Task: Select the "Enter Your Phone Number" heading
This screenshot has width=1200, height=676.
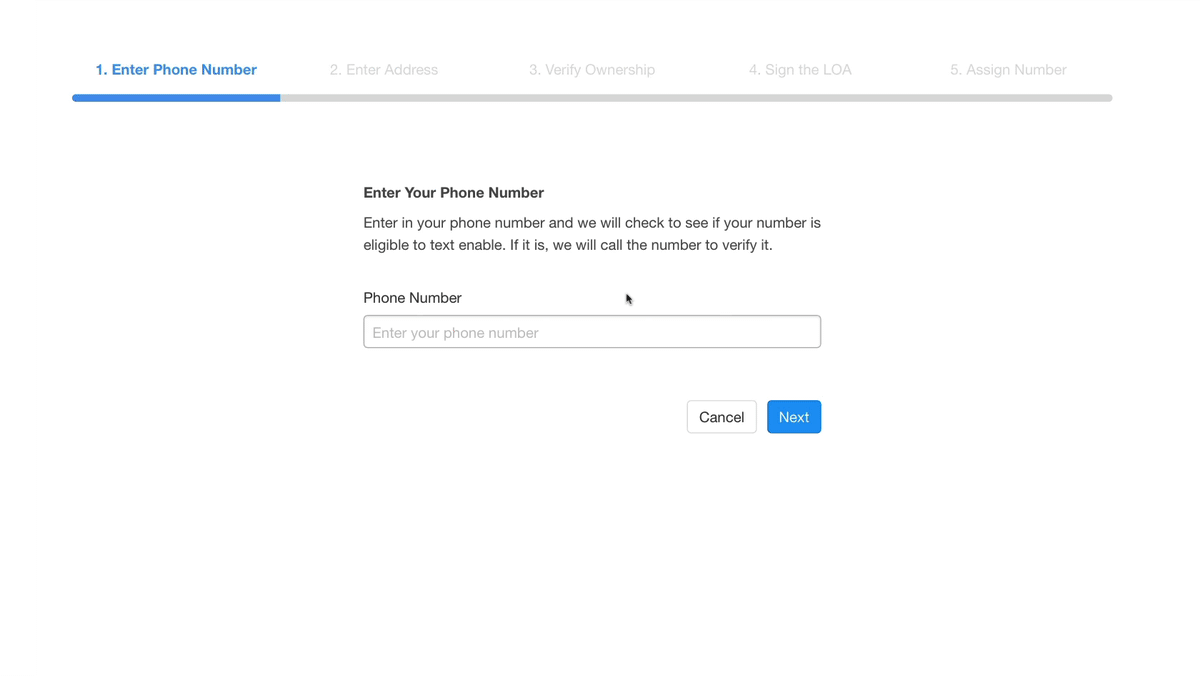Action: coord(453,192)
